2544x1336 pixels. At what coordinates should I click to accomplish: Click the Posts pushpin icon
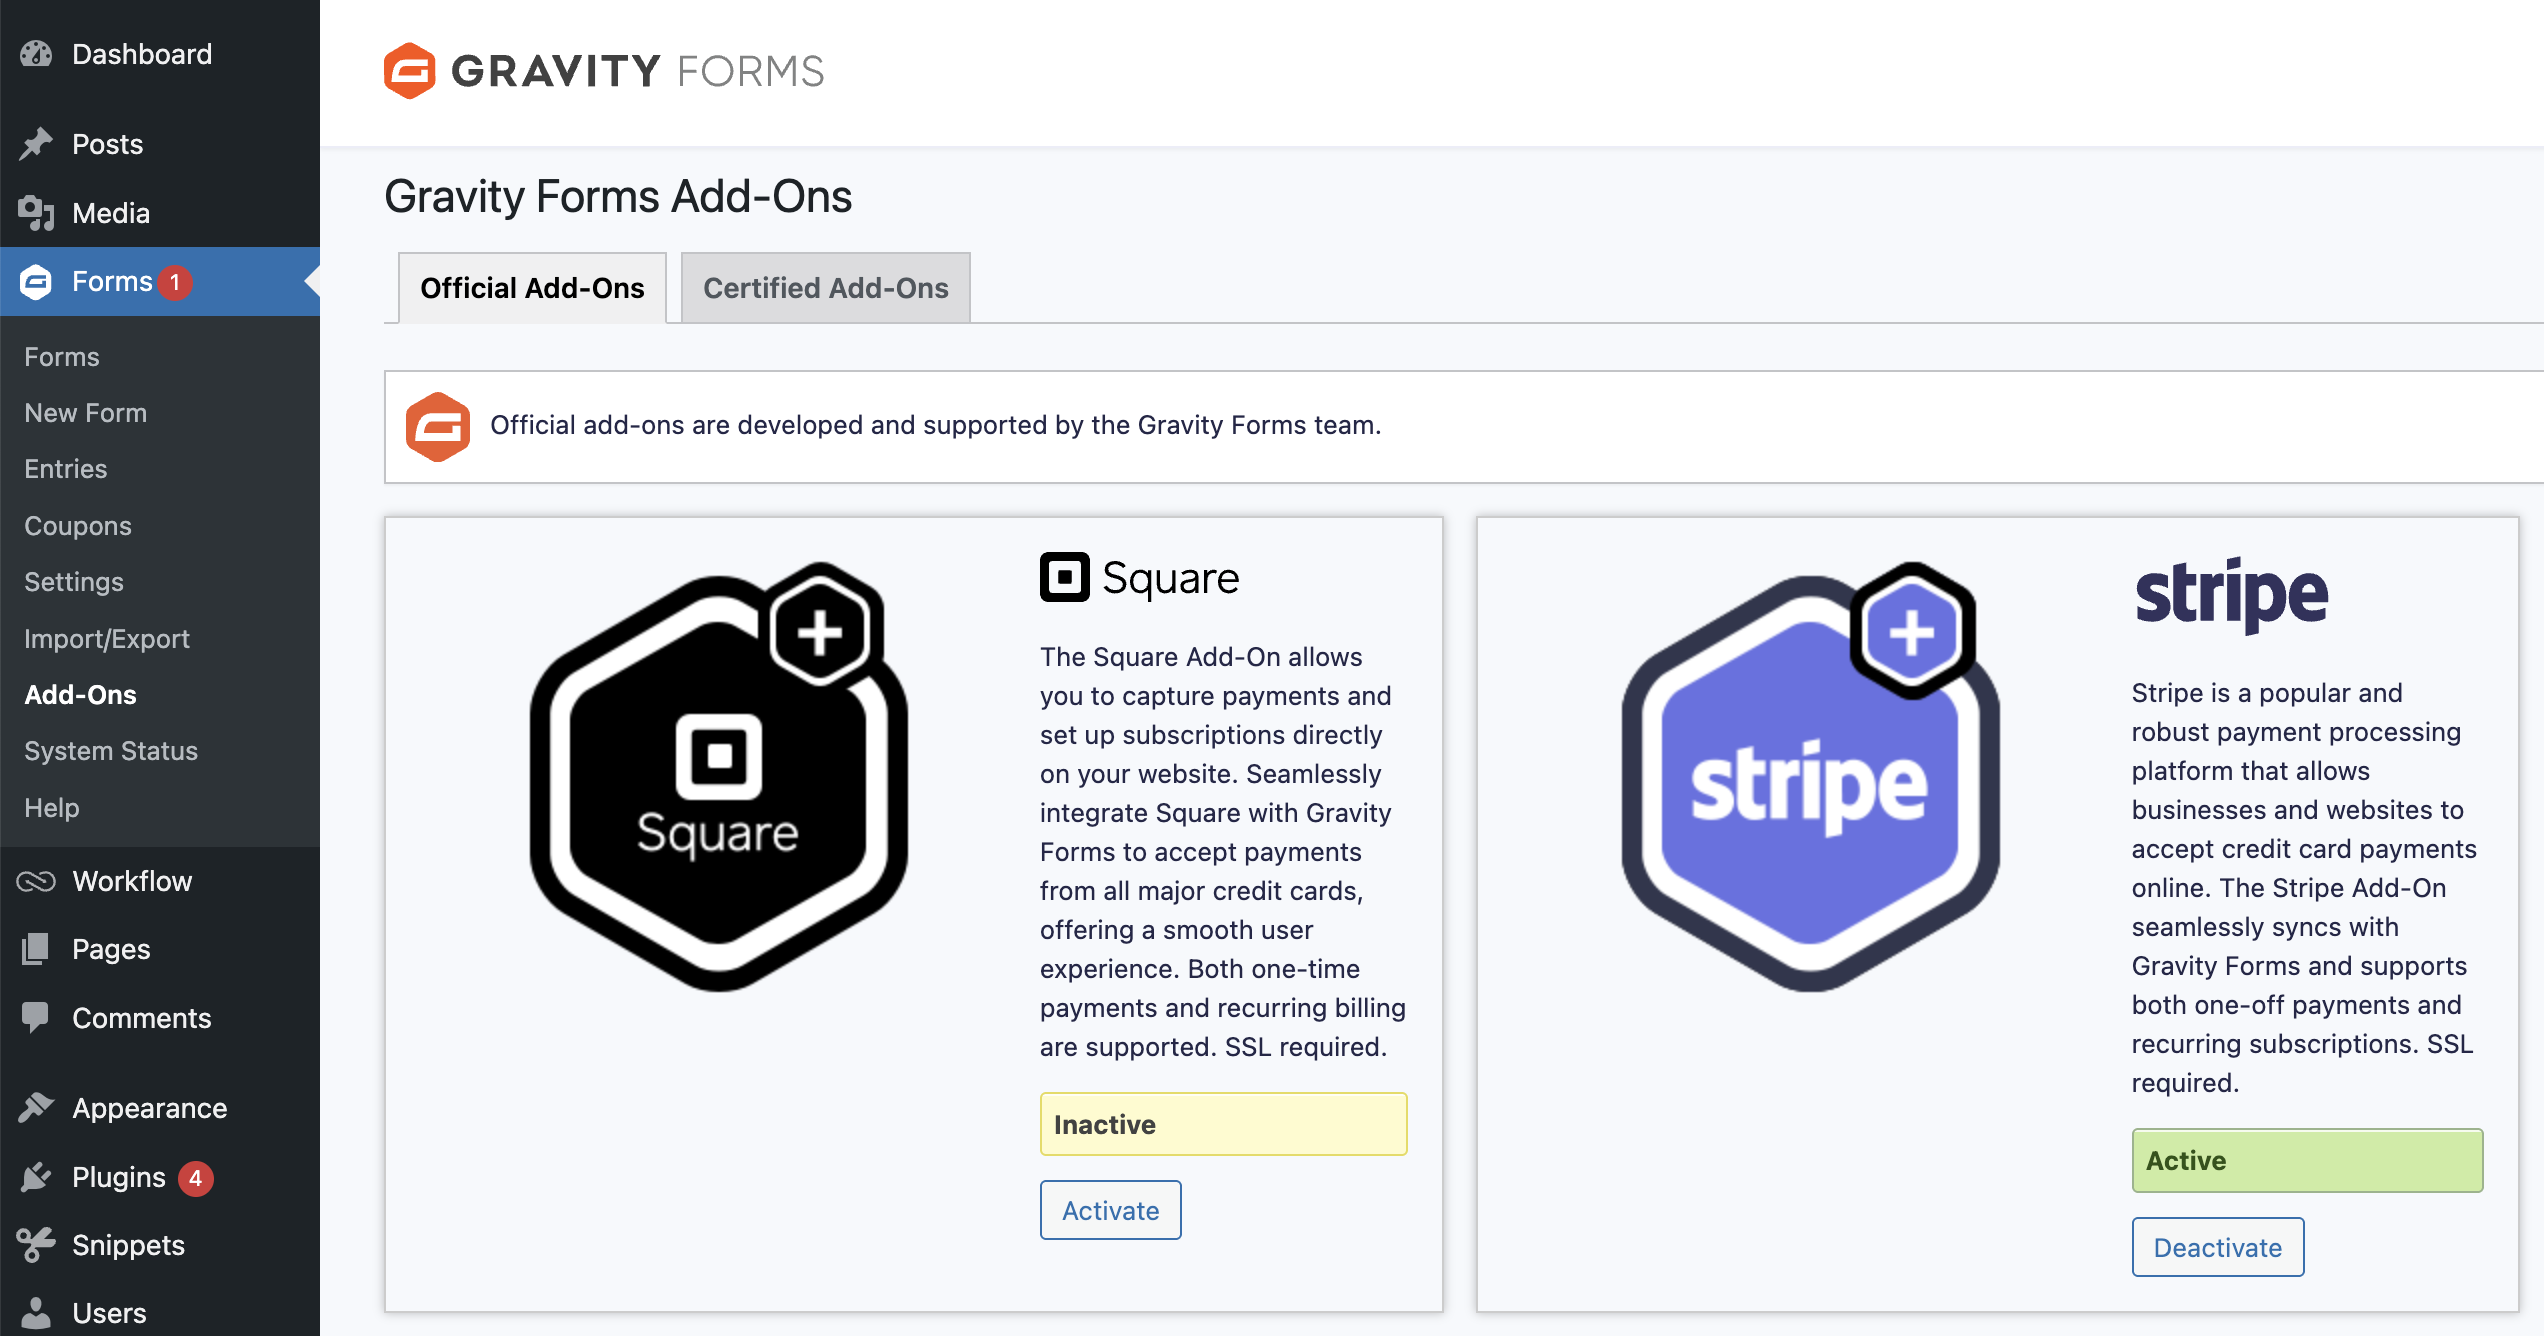[x=36, y=144]
